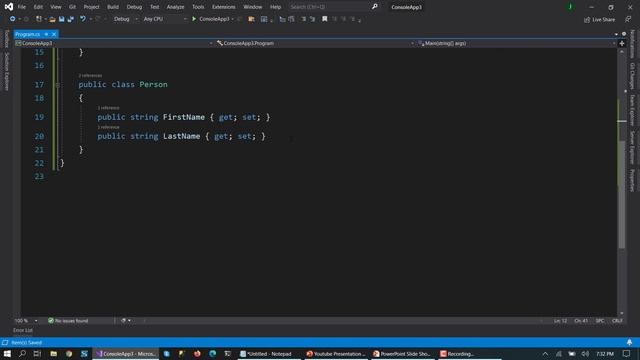This screenshot has height=360, width=640.
Task: Click the Person class name on line 17
Action: click(x=153, y=84)
